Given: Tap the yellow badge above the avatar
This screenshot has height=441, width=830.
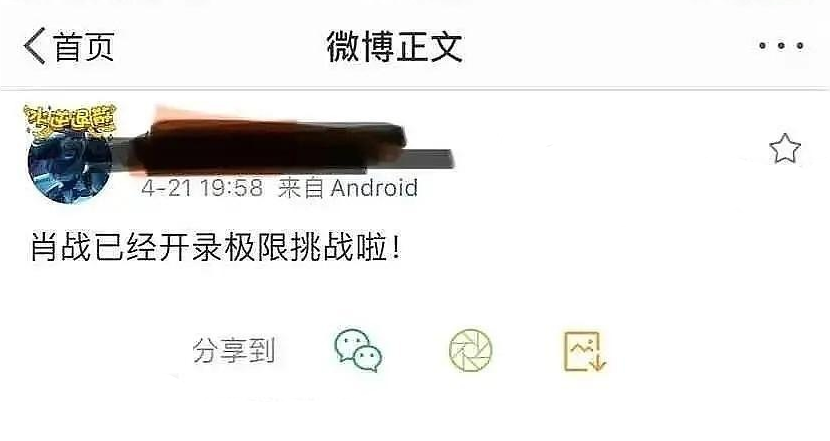Looking at the screenshot, I should [70, 120].
